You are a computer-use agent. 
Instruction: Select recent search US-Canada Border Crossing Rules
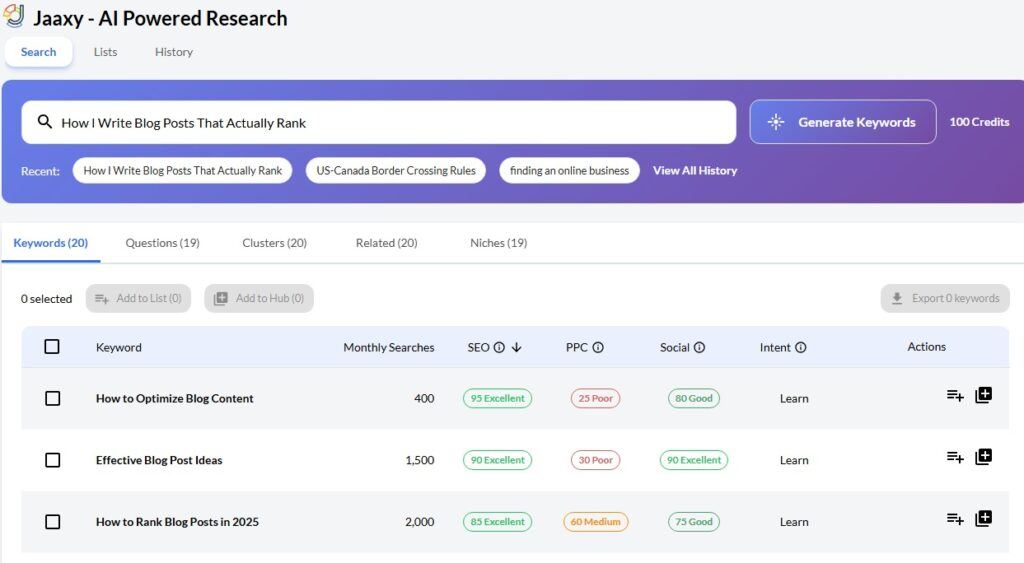click(396, 171)
